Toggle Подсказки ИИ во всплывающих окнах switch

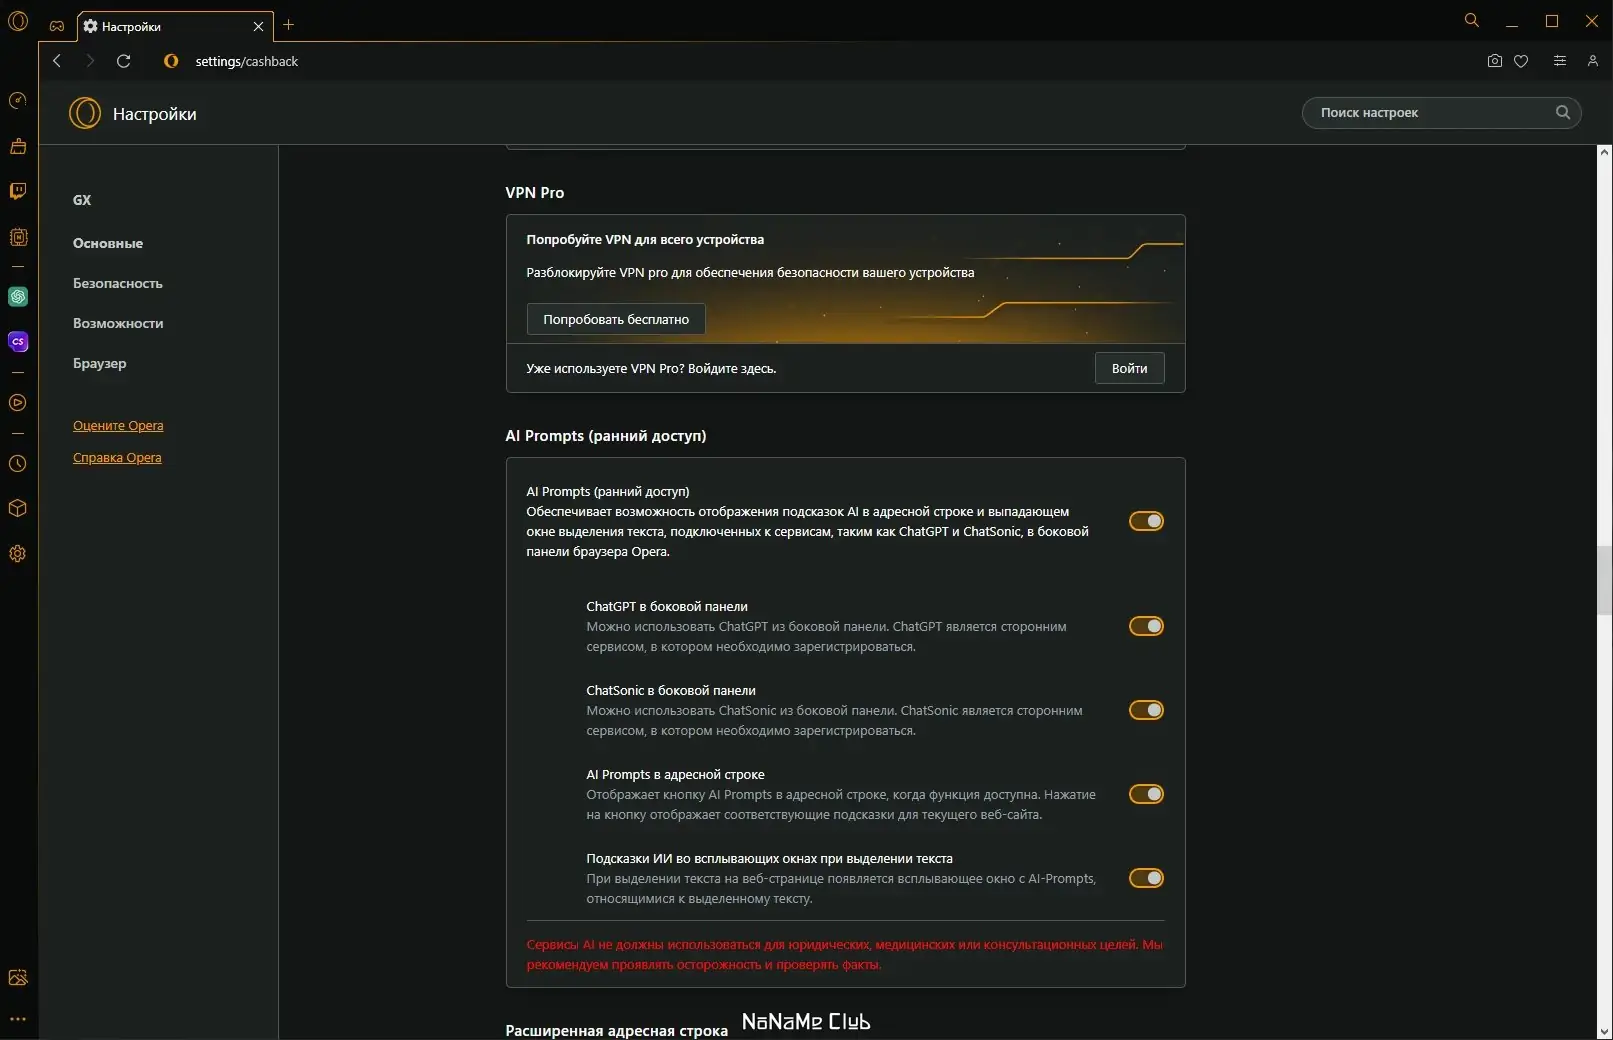(1146, 878)
